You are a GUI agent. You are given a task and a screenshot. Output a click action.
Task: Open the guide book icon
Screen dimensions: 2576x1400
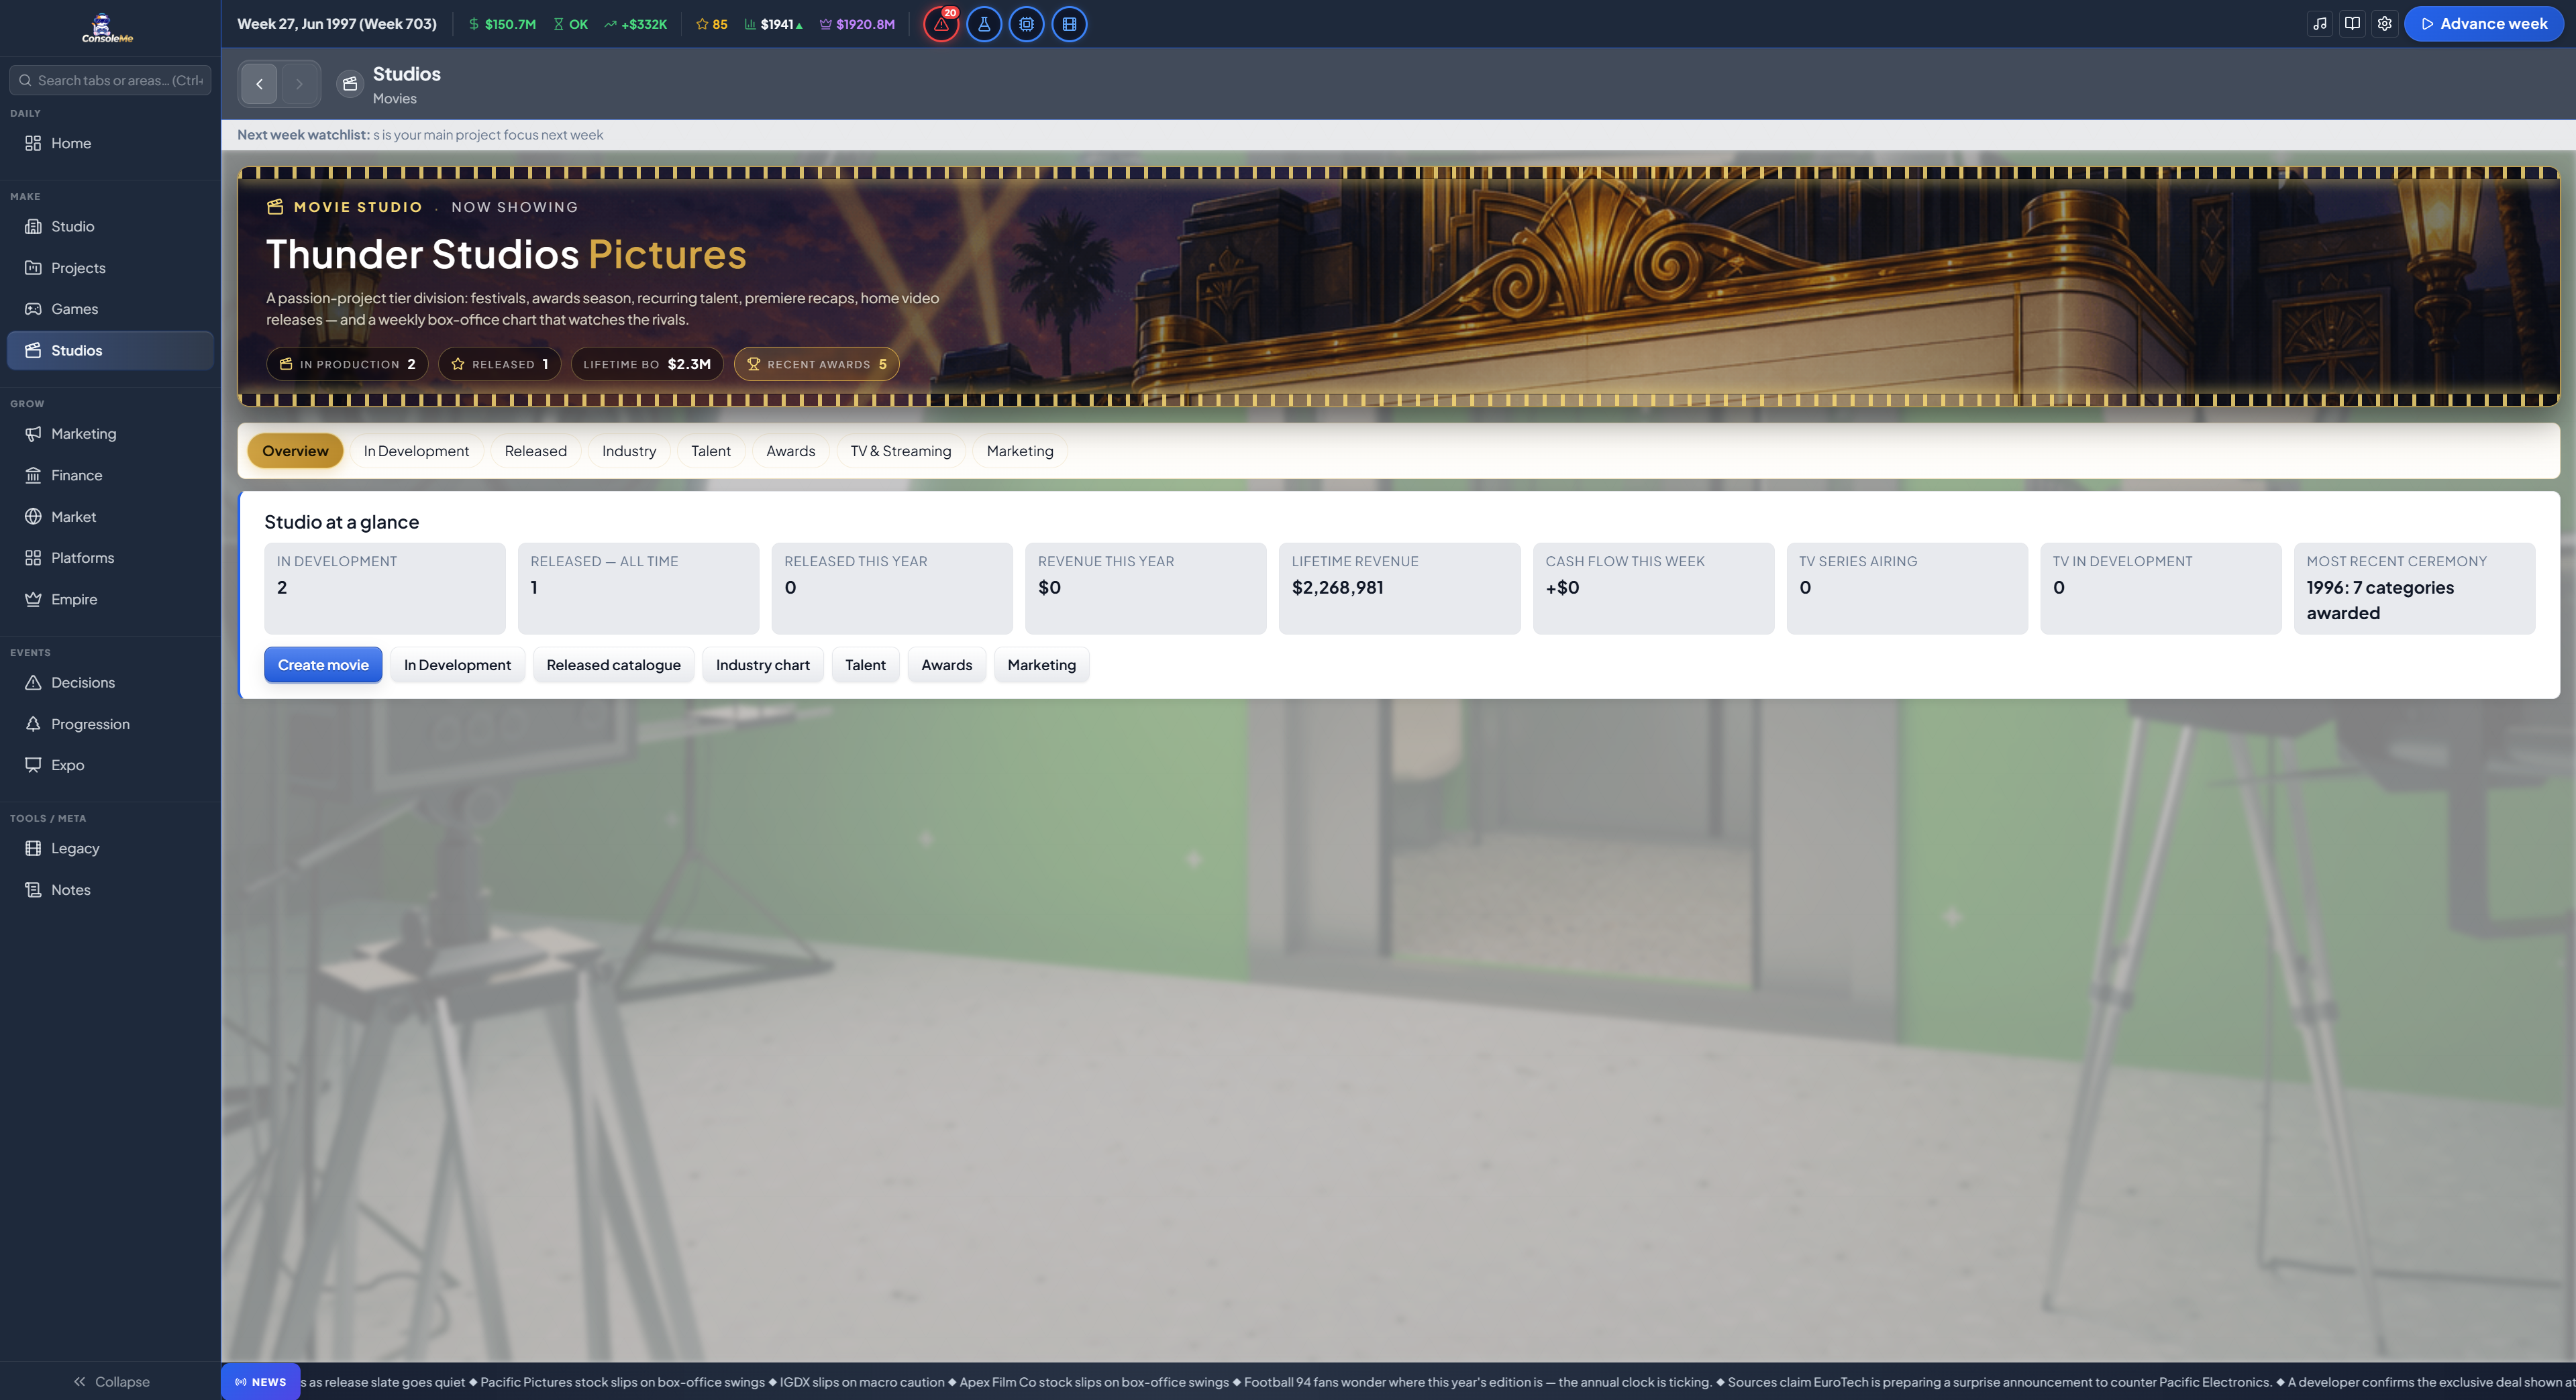(2352, 24)
